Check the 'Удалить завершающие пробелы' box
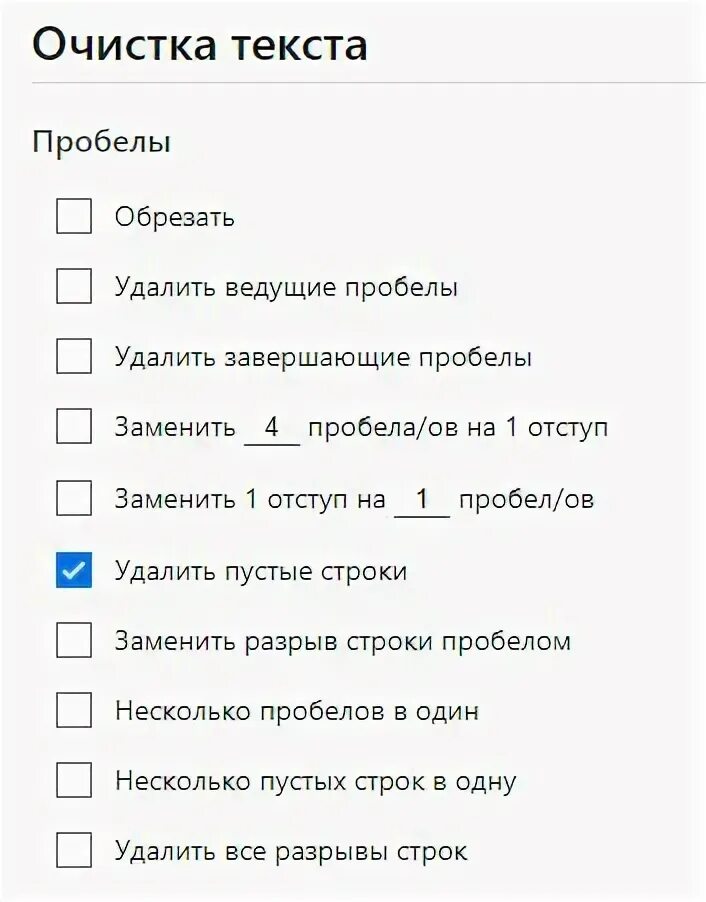Screen dimensions: 706x902 coord(74,357)
